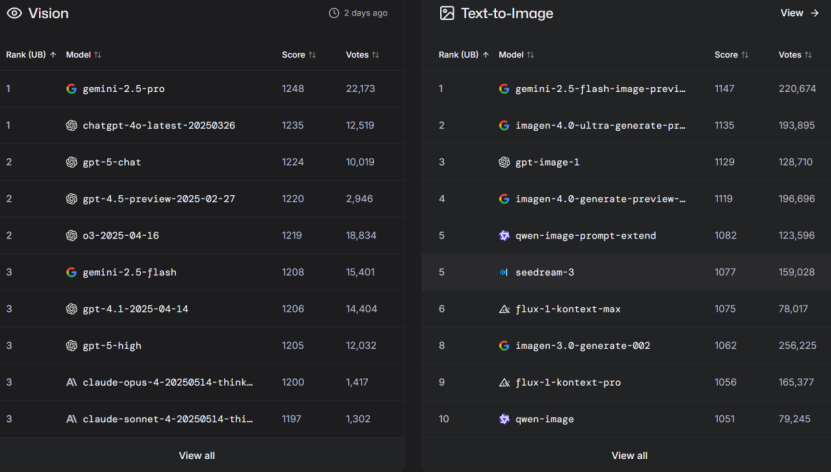831x473 pixels.
Task: Sort Vision table by Votes column
Action: click(362, 54)
